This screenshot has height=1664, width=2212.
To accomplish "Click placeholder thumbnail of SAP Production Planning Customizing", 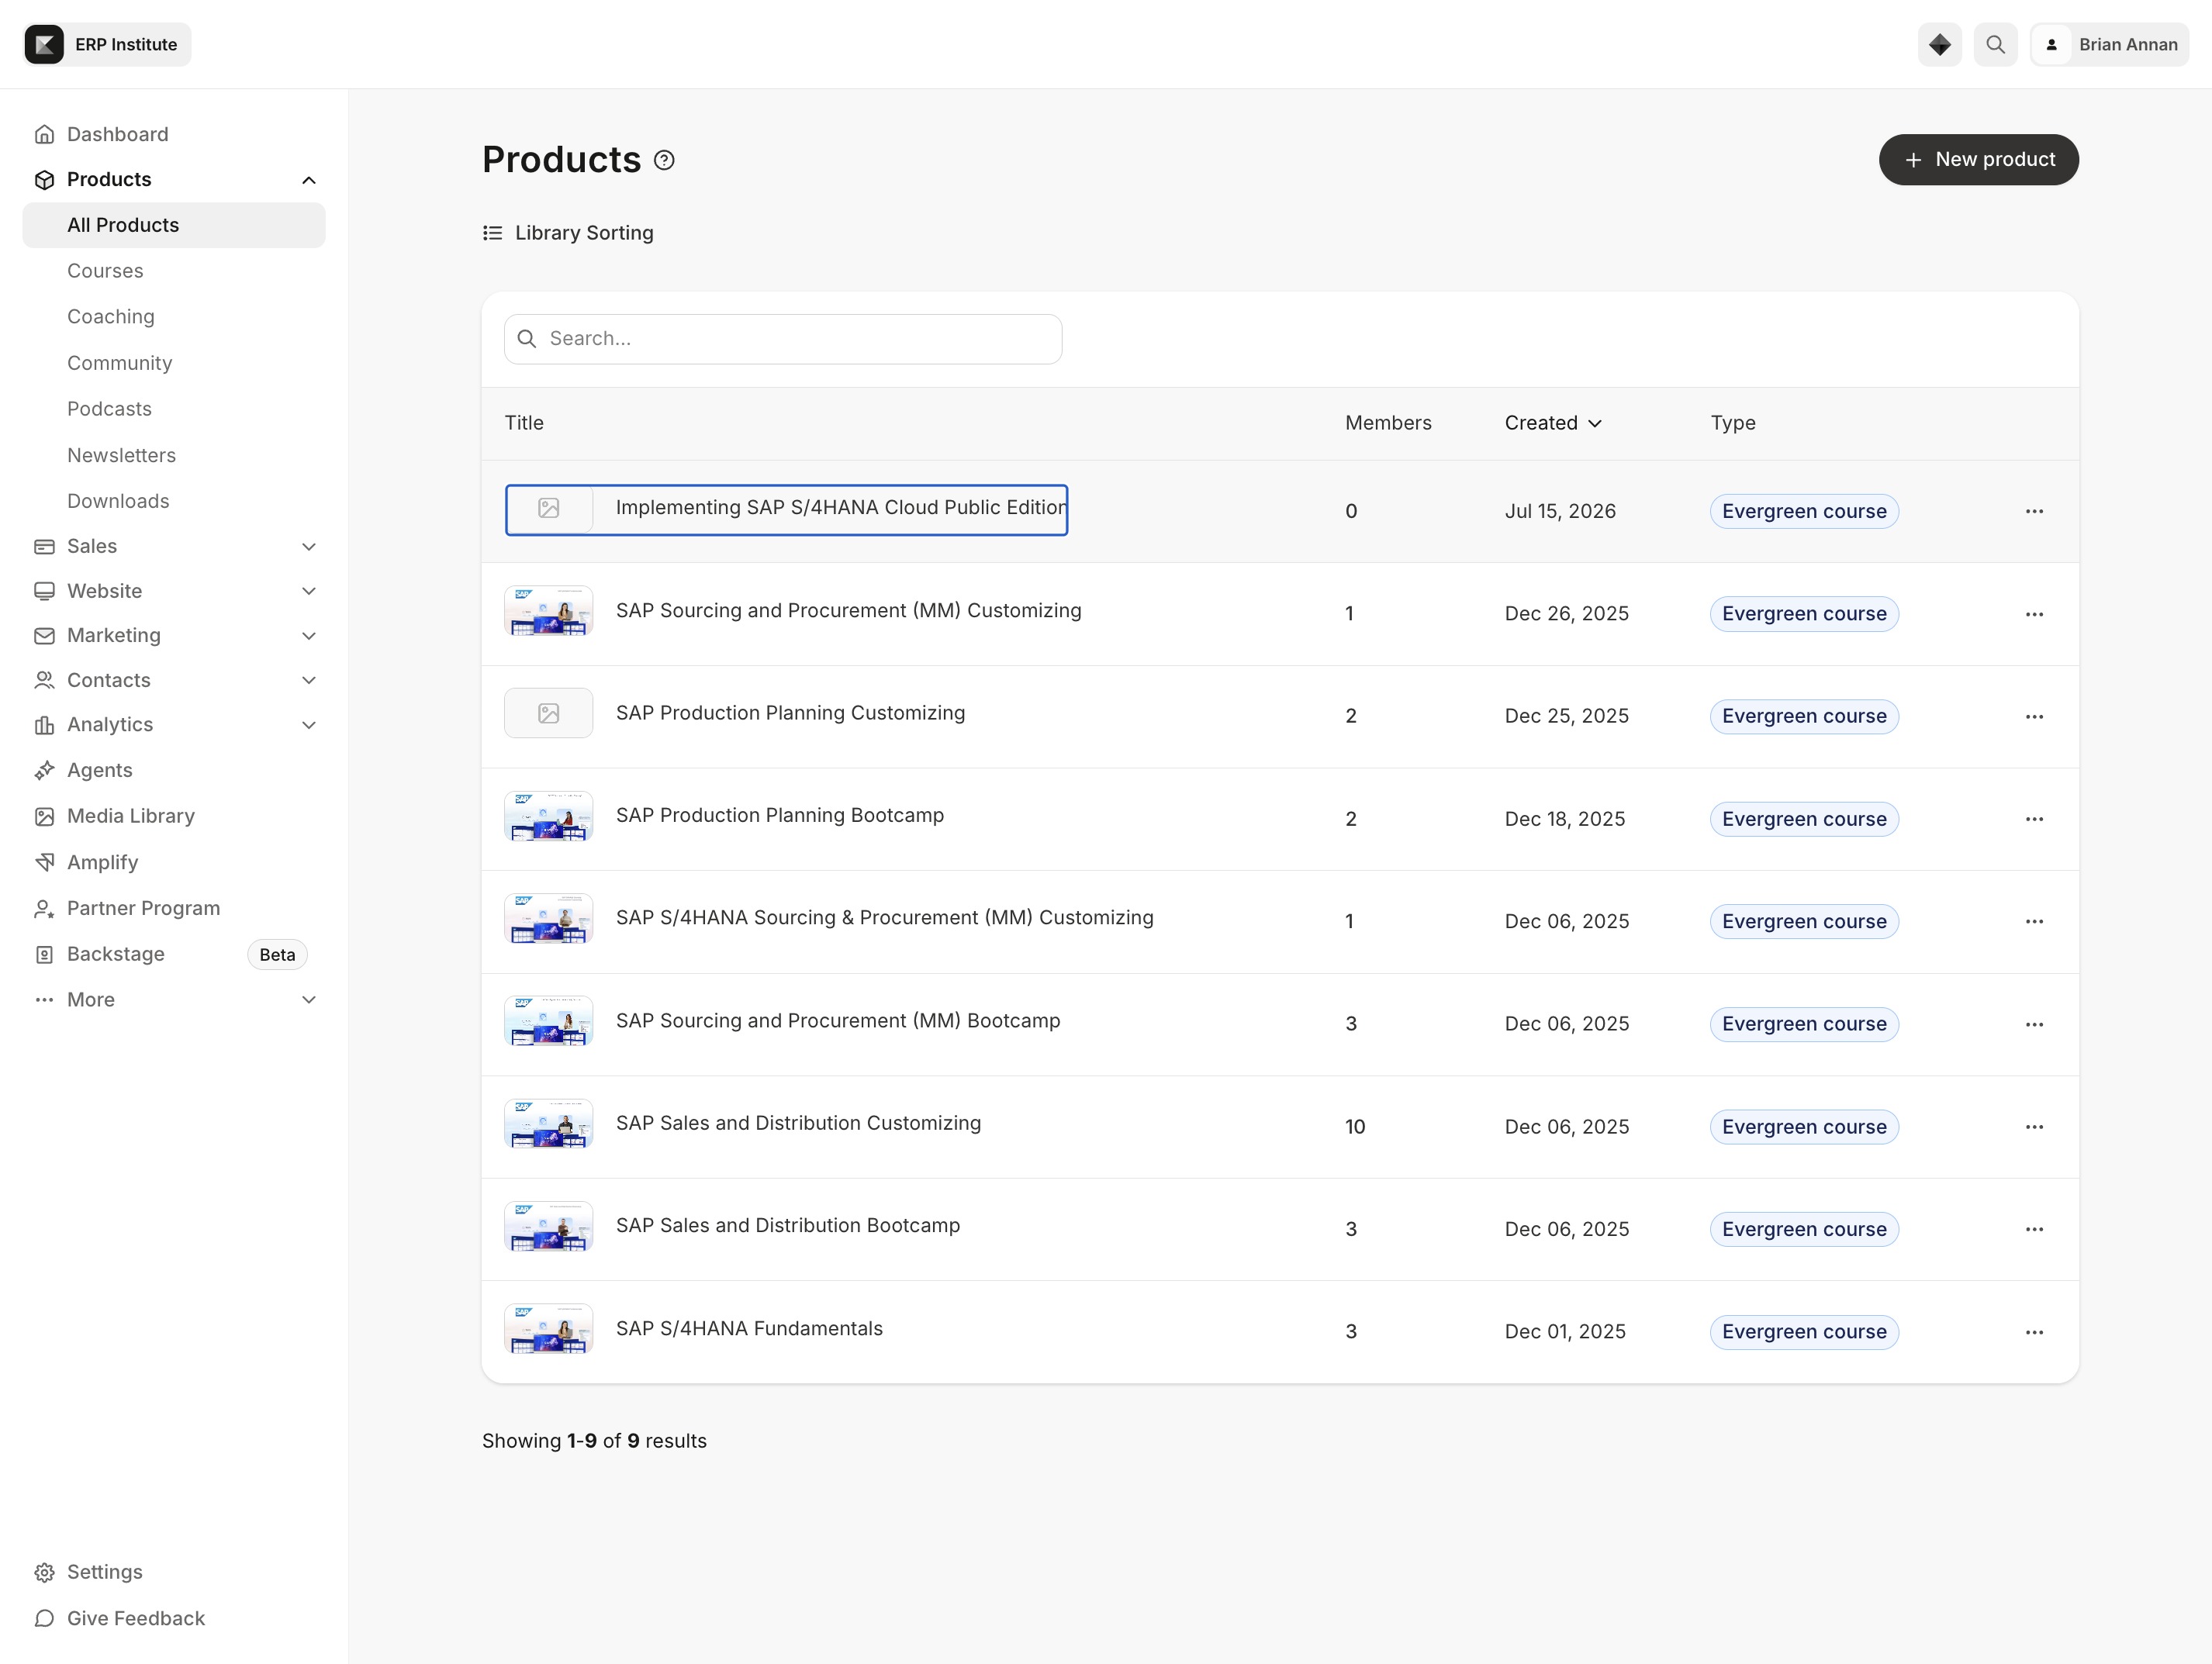I will [548, 713].
